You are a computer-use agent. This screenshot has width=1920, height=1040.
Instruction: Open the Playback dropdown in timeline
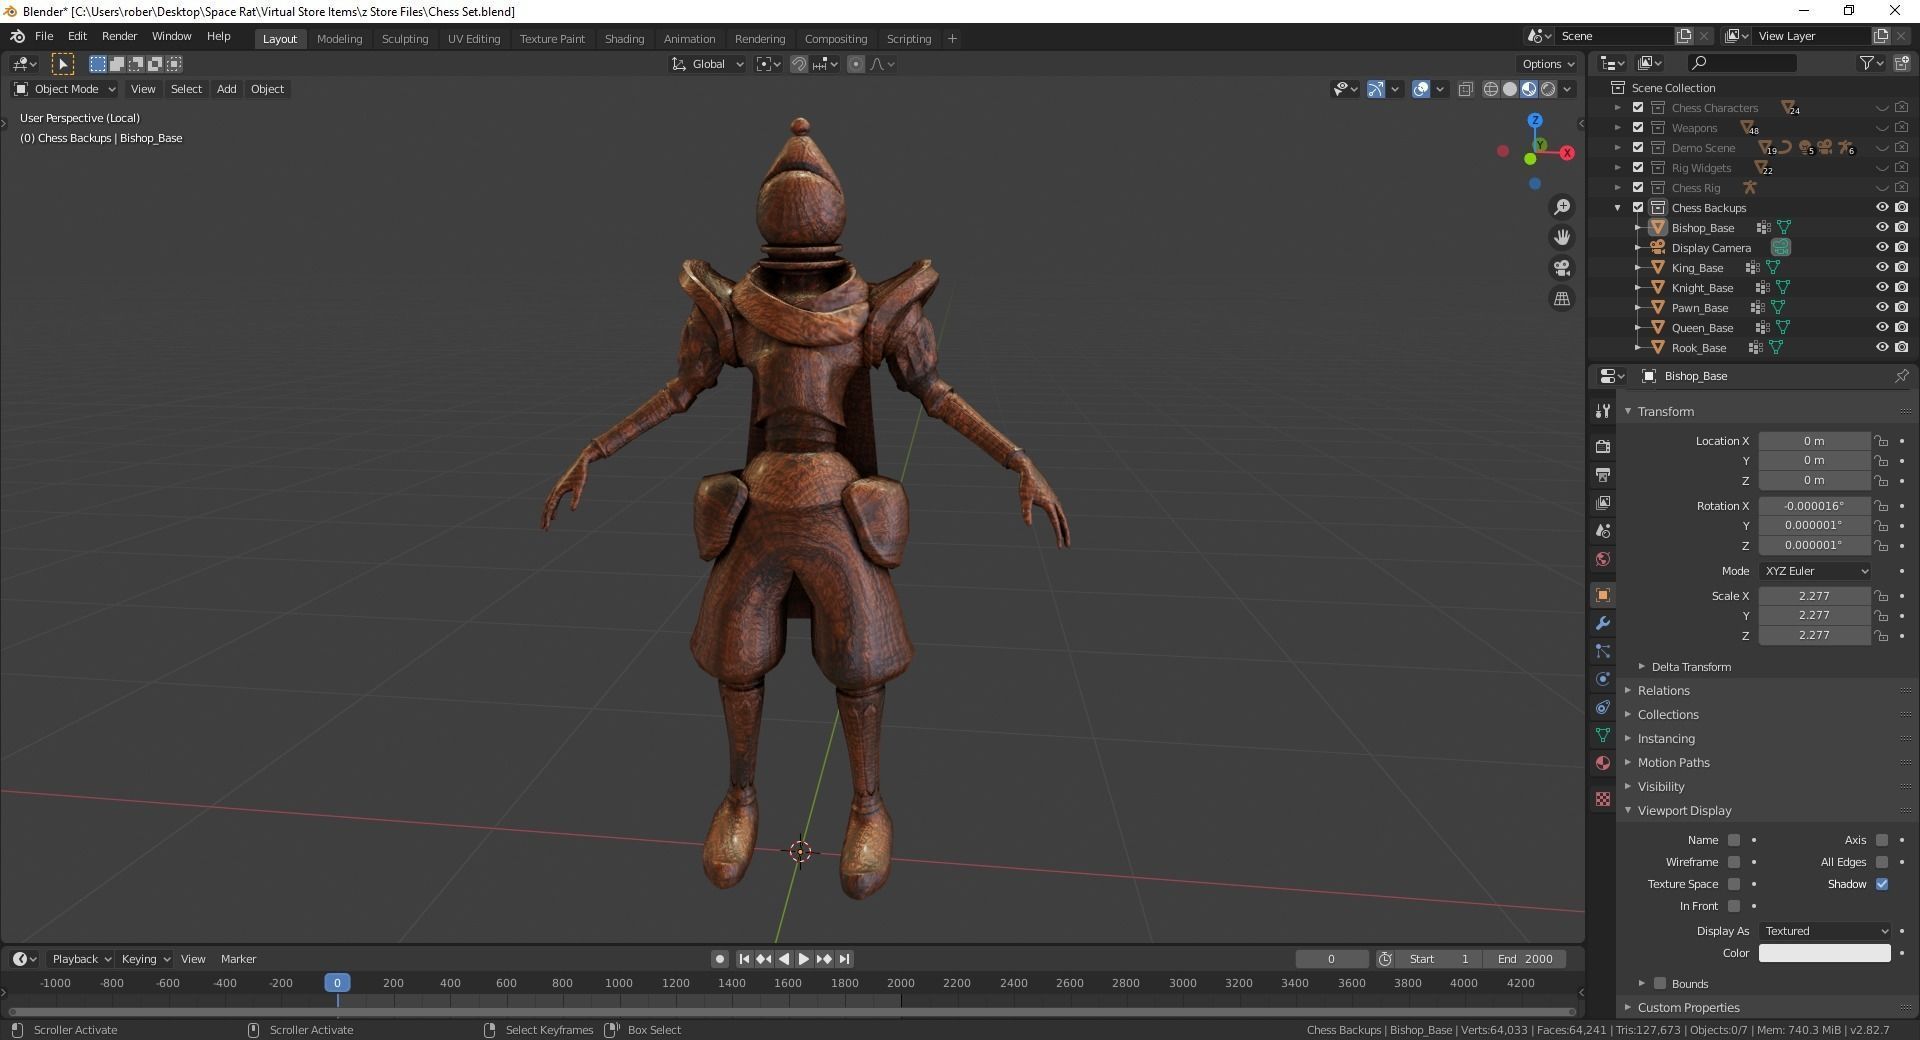click(x=80, y=959)
